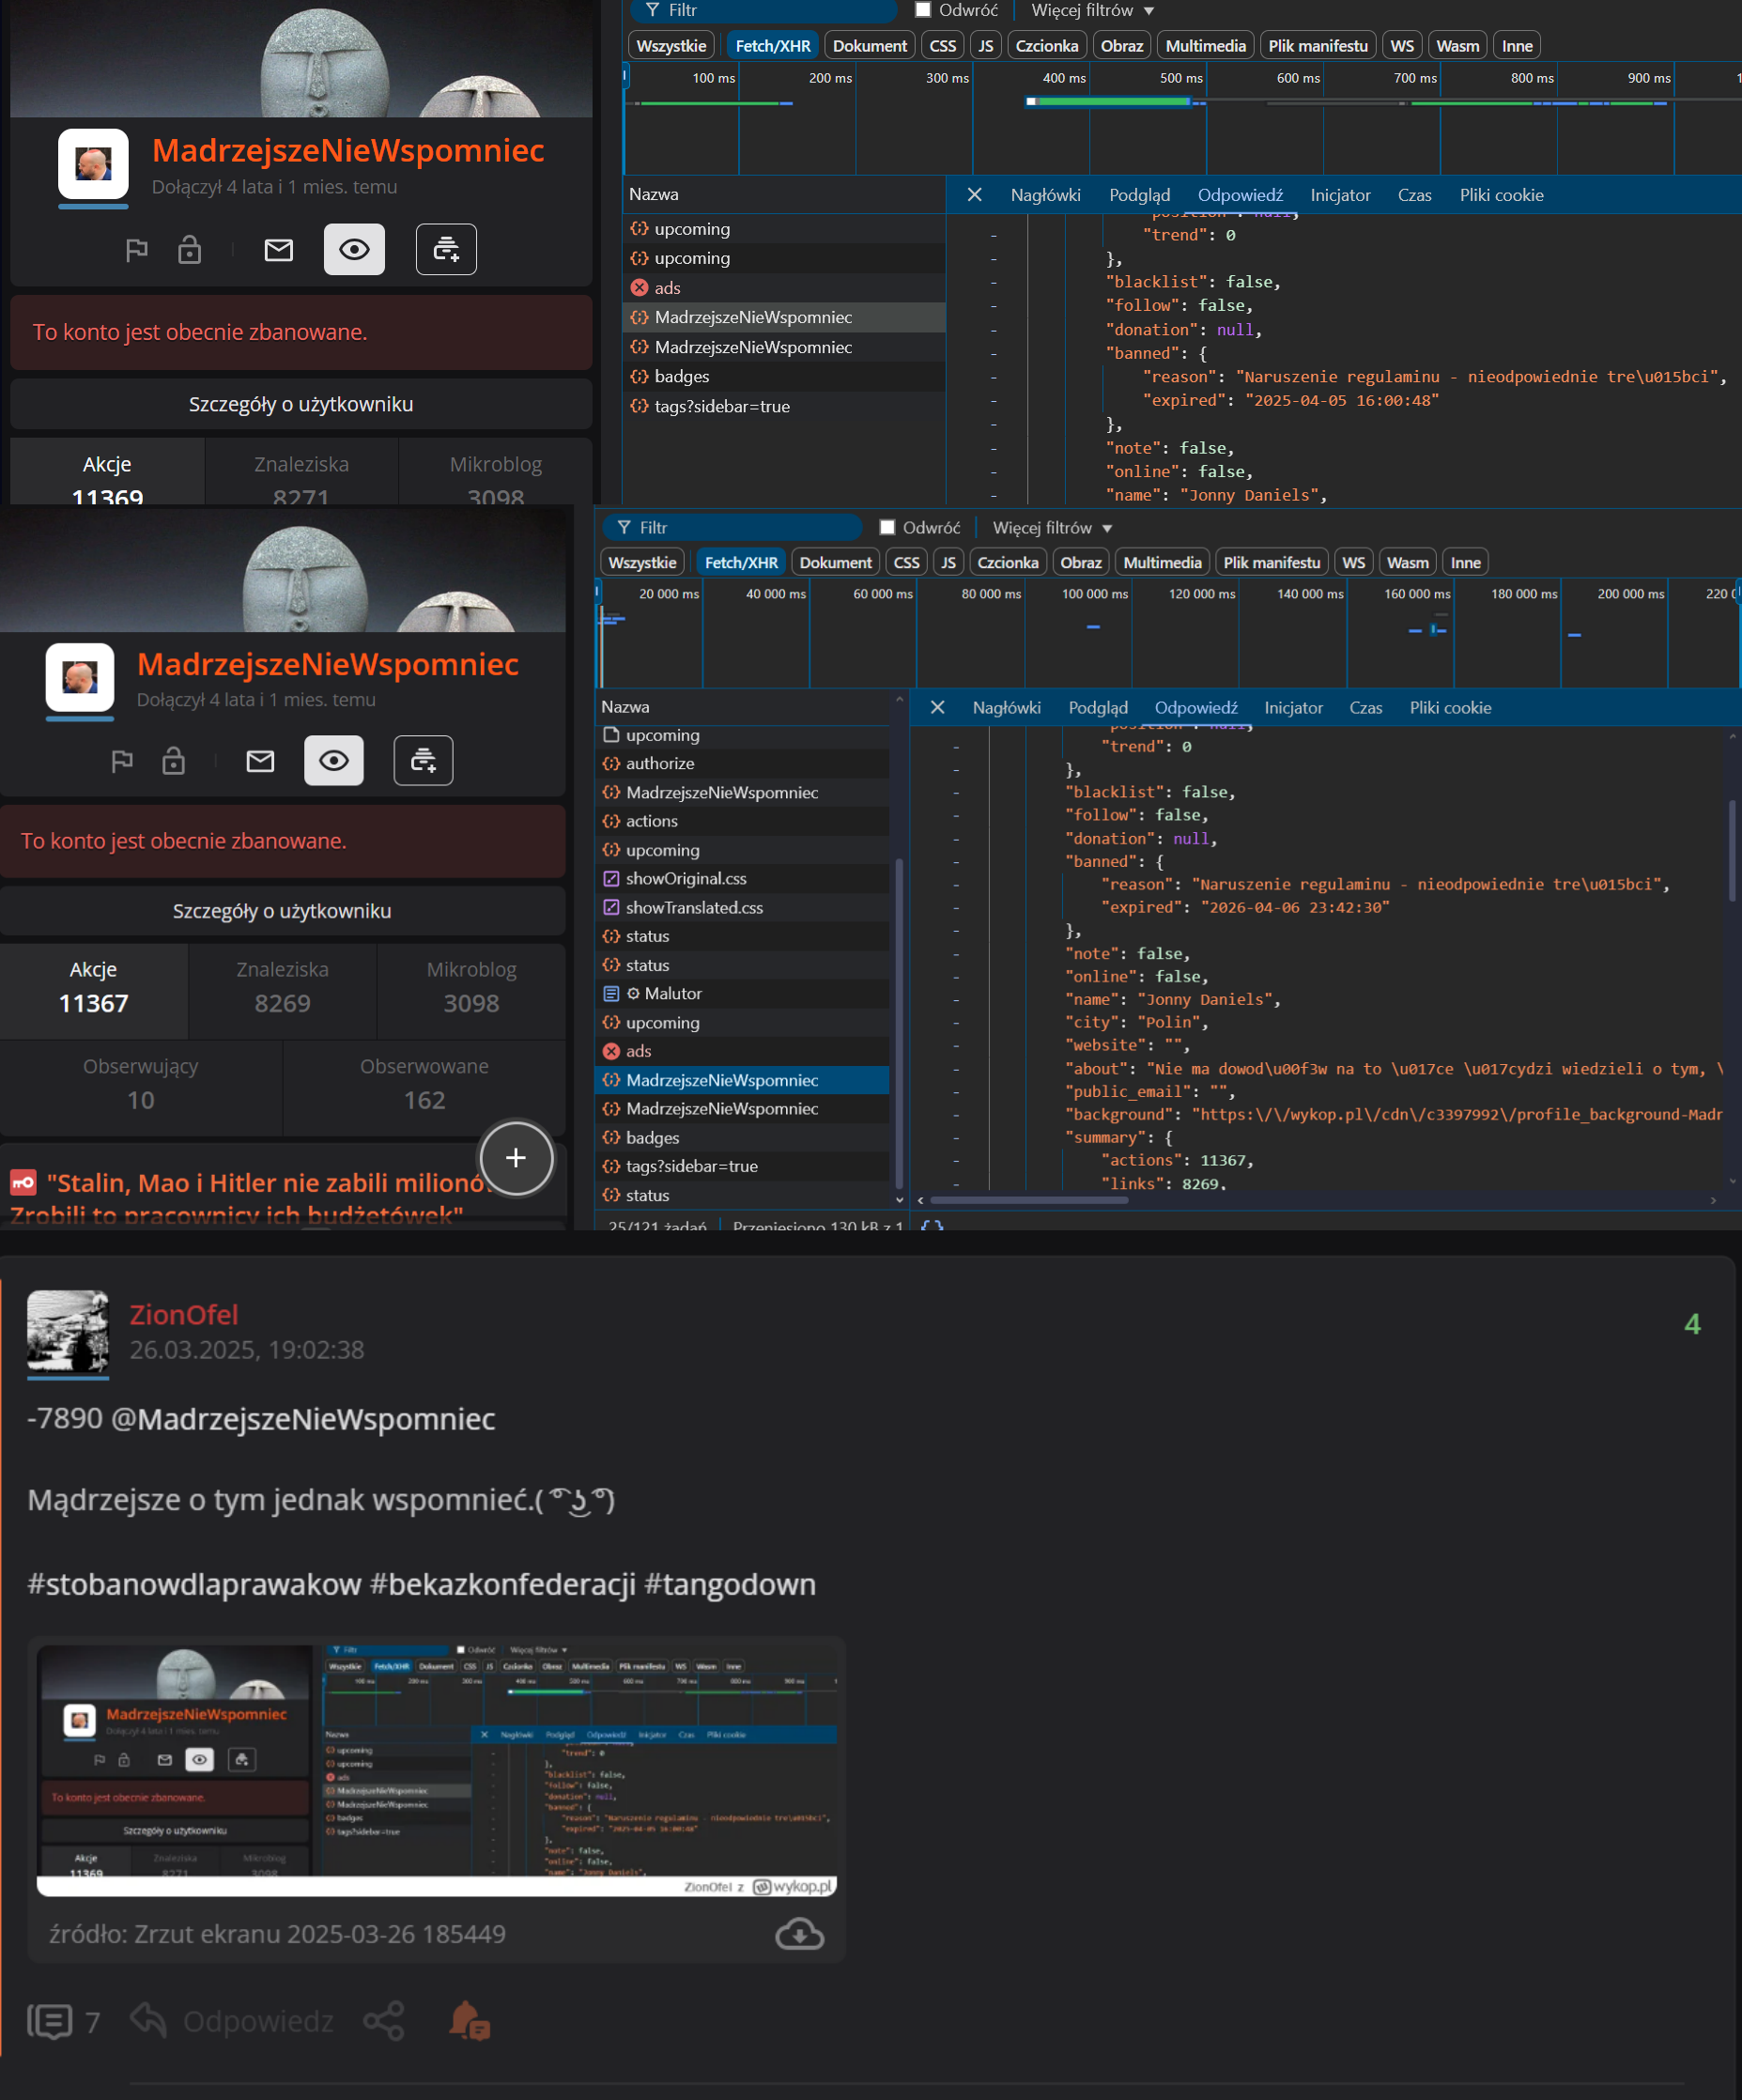The image size is (1742, 2100).
Task: Open the Pliki cookie tab in lower panel
Action: 1449,707
